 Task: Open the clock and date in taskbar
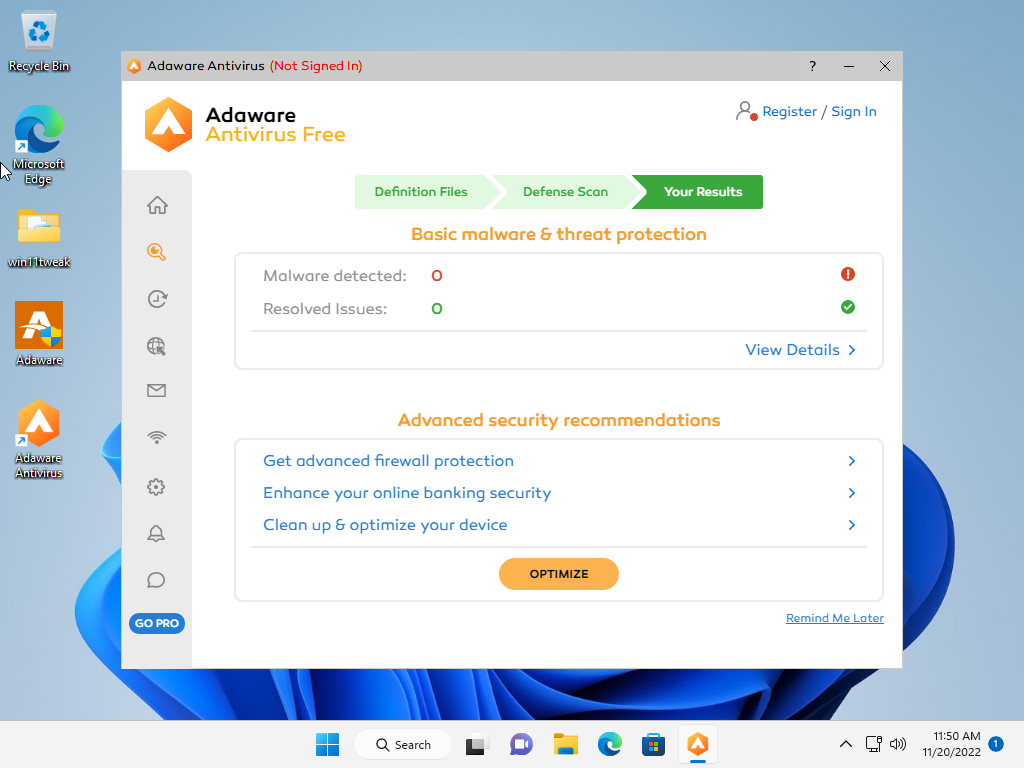pos(952,744)
